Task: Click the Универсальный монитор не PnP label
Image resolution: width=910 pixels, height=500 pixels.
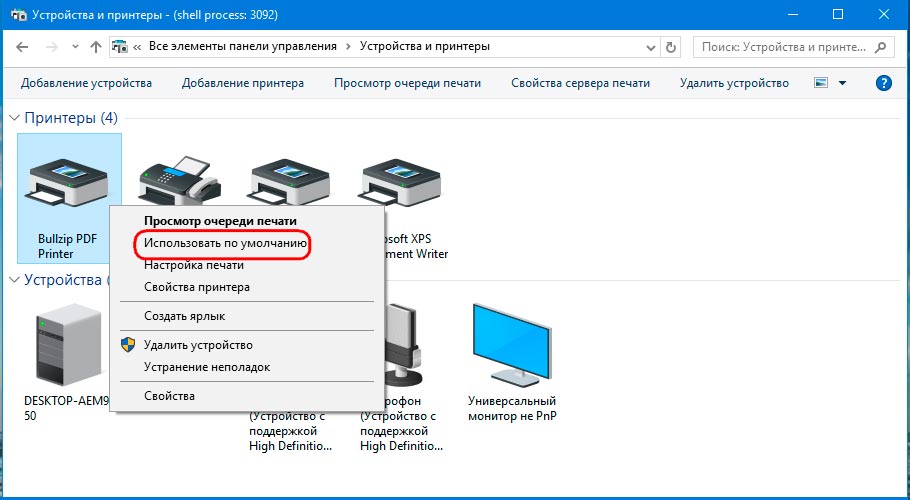Action: coord(512,408)
